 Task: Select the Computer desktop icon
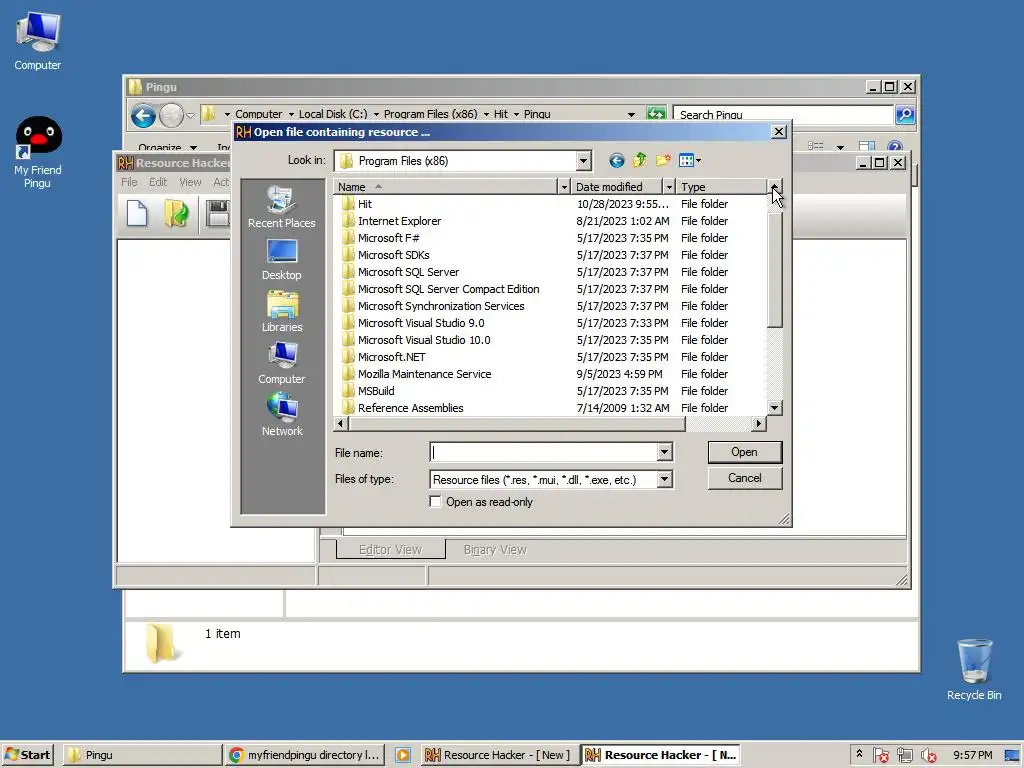click(38, 42)
